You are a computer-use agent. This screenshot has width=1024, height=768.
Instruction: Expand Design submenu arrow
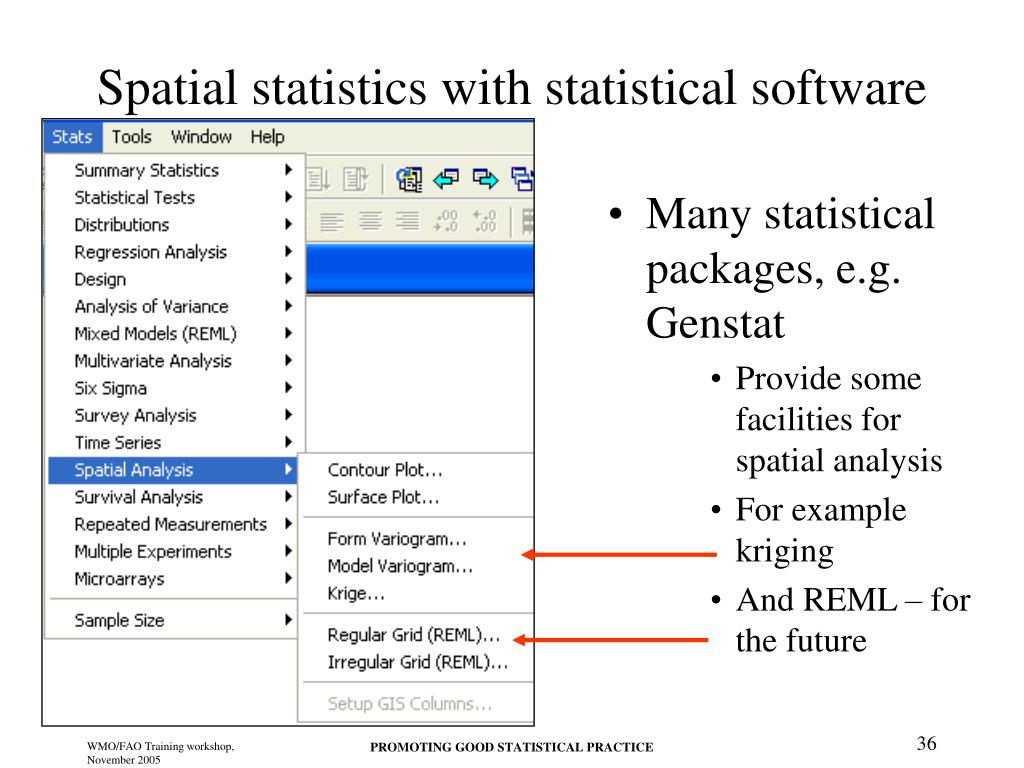pos(288,278)
